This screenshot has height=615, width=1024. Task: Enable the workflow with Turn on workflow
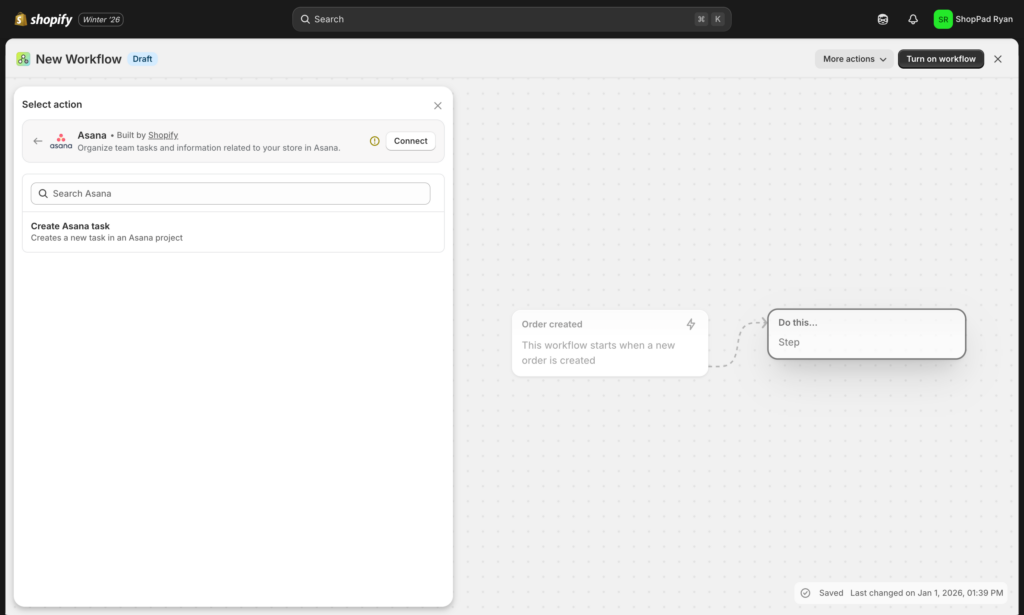[x=940, y=58]
